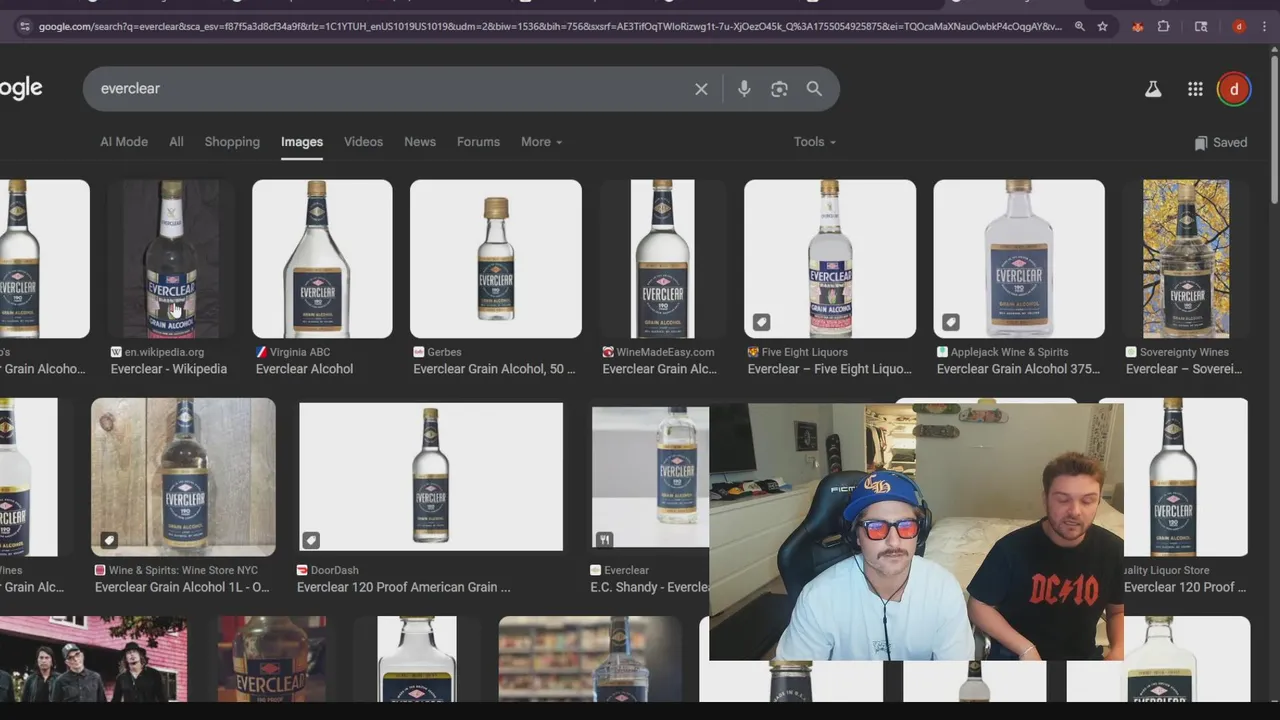The height and width of the screenshot is (720, 1280).
Task: Open the Wikipedia Everclear bottle thumbnail
Action: [x=171, y=259]
